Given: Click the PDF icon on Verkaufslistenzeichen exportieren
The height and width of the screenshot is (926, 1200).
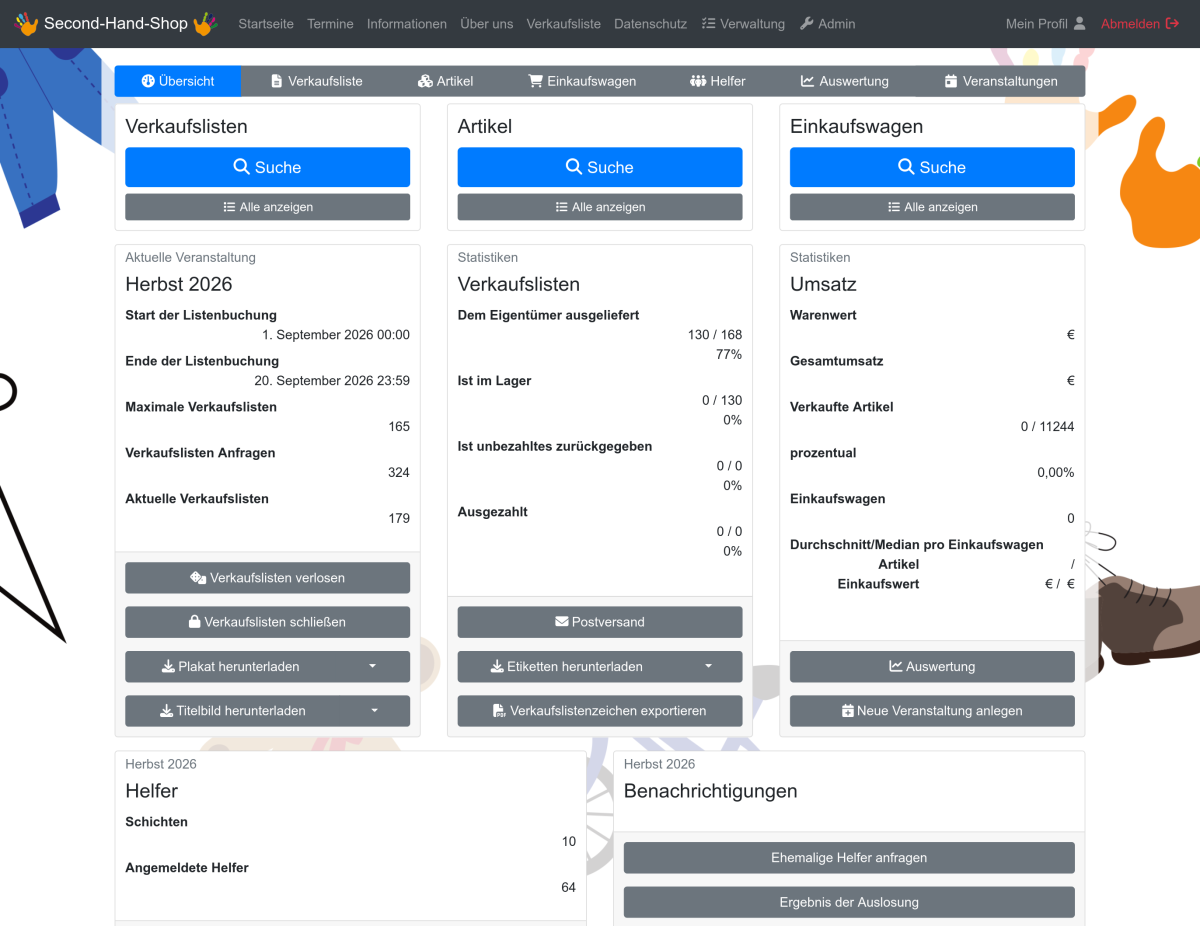Looking at the screenshot, I should tap(499, 711).
